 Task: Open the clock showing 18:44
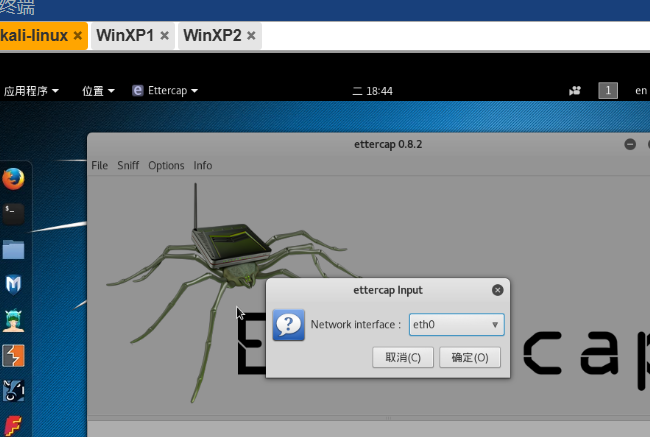tap(372, 91)
